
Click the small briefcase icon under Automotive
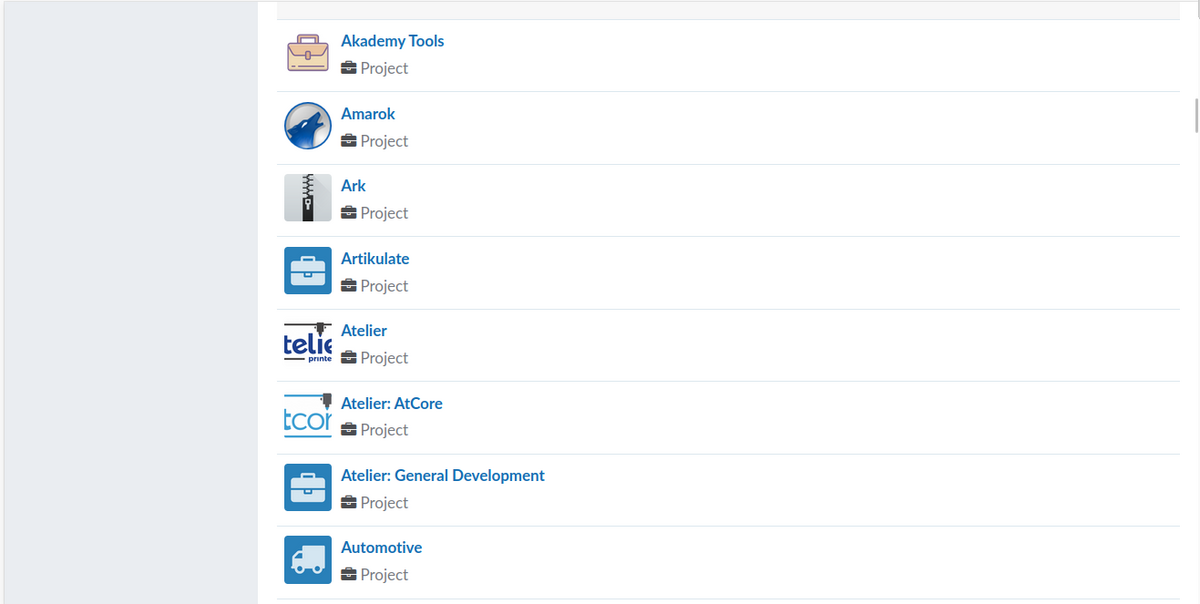tap(349, 575)
